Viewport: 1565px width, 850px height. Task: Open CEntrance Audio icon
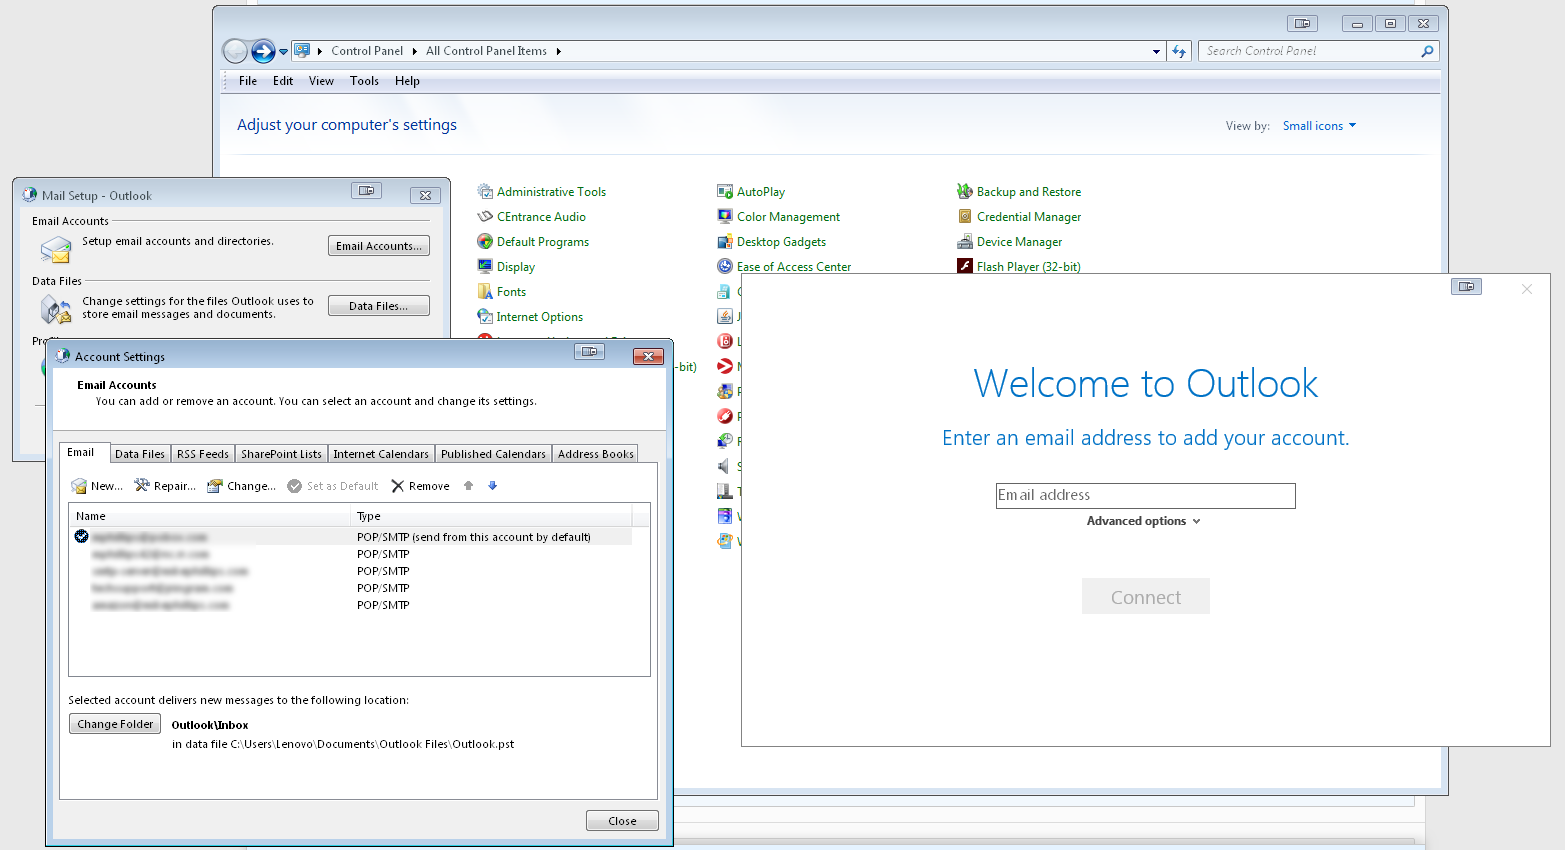tap(485, 217)
